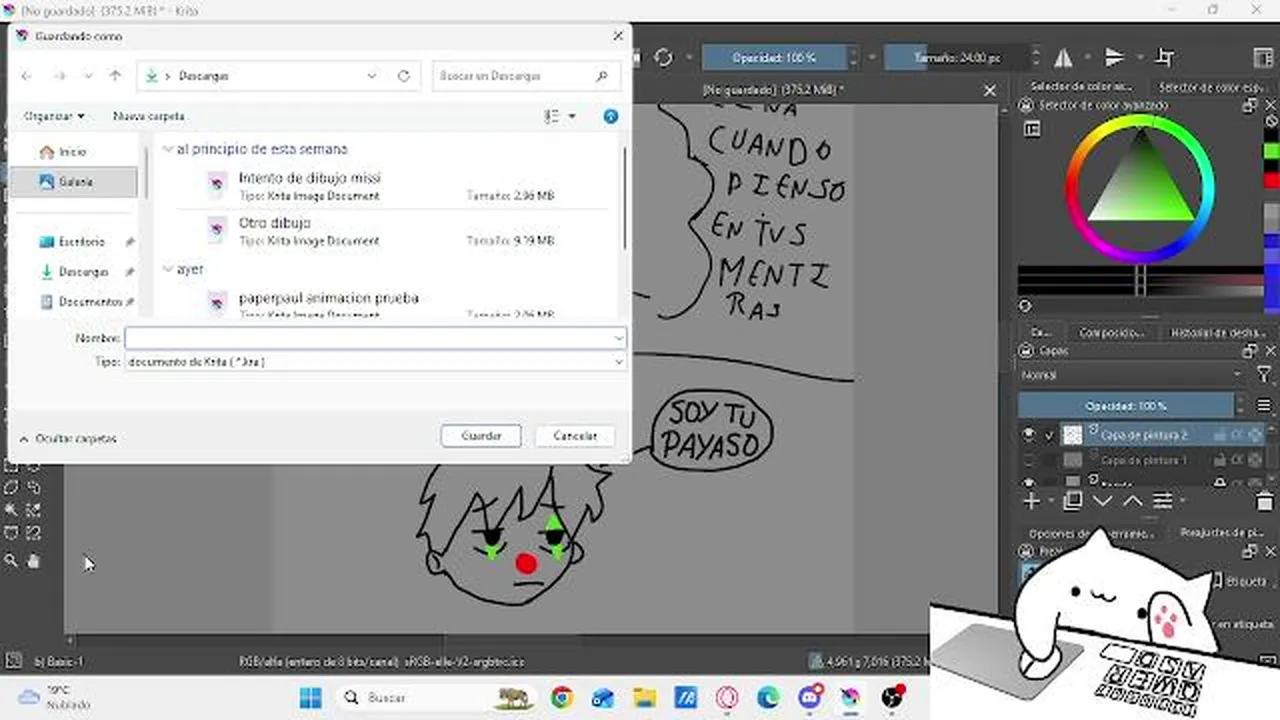Select the zoom tool in Krita toolbox
The height and width of the screenshot is (720, 1280).
pyautogui.click(x=12, y=561)
